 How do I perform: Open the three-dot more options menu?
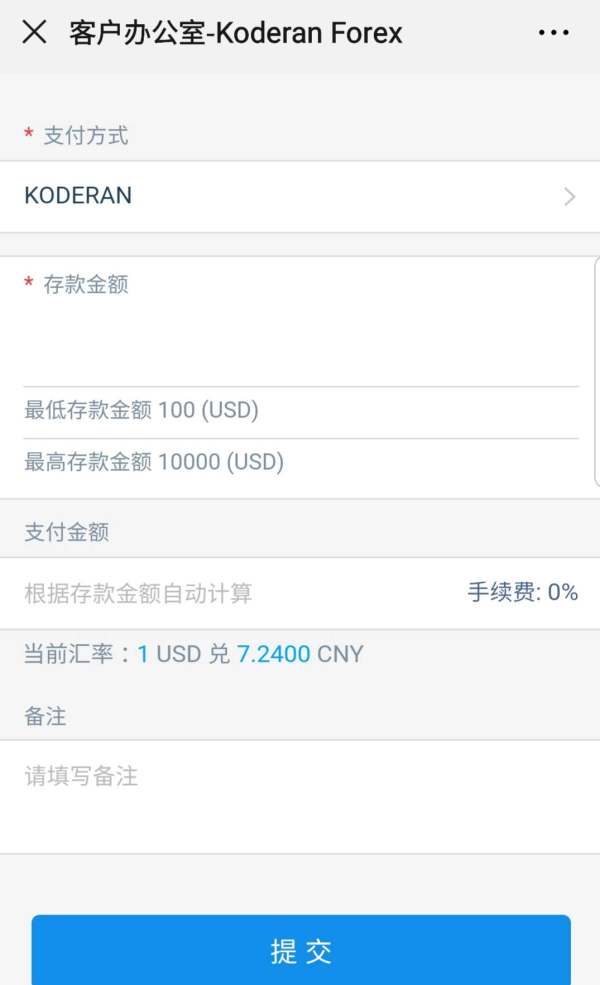tap(553, 33)
